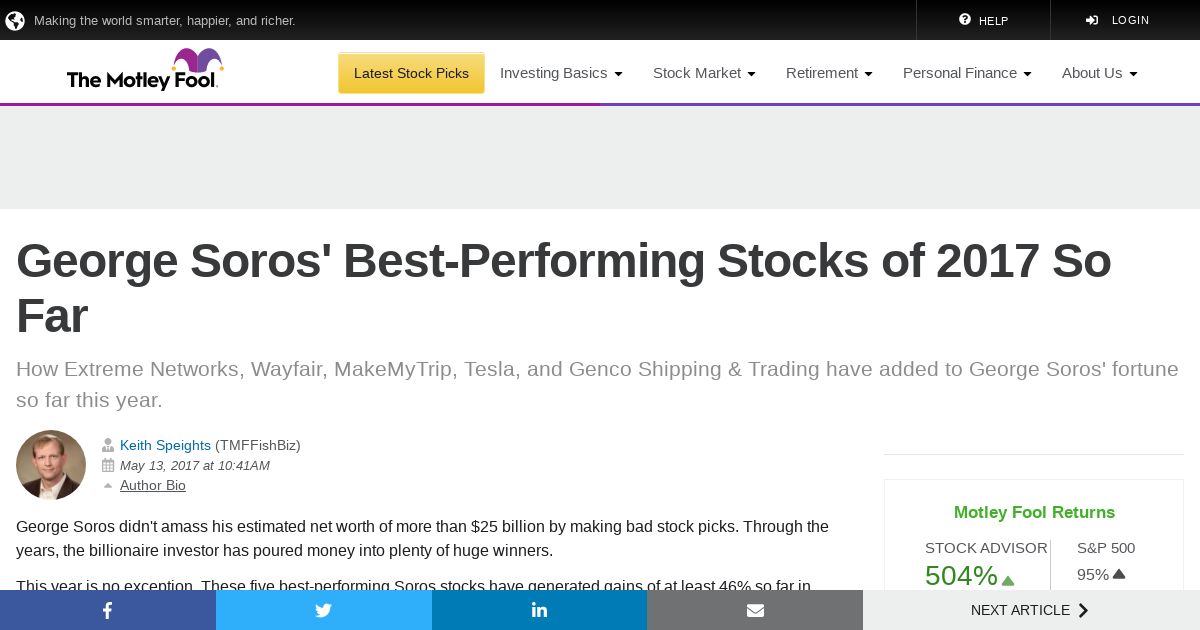
Task: Share article on Facebook
Action: [x=108, y=610]
